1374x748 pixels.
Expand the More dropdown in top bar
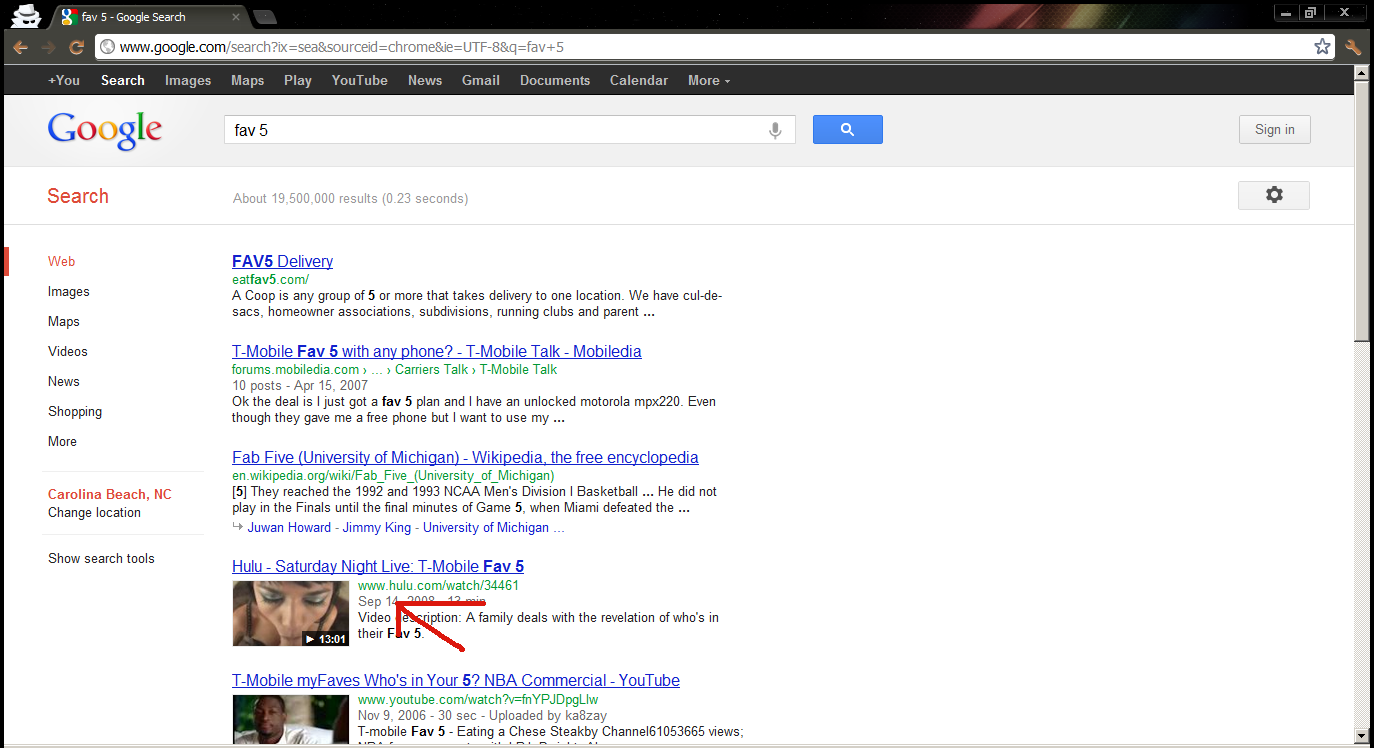[x=708, y=80]
